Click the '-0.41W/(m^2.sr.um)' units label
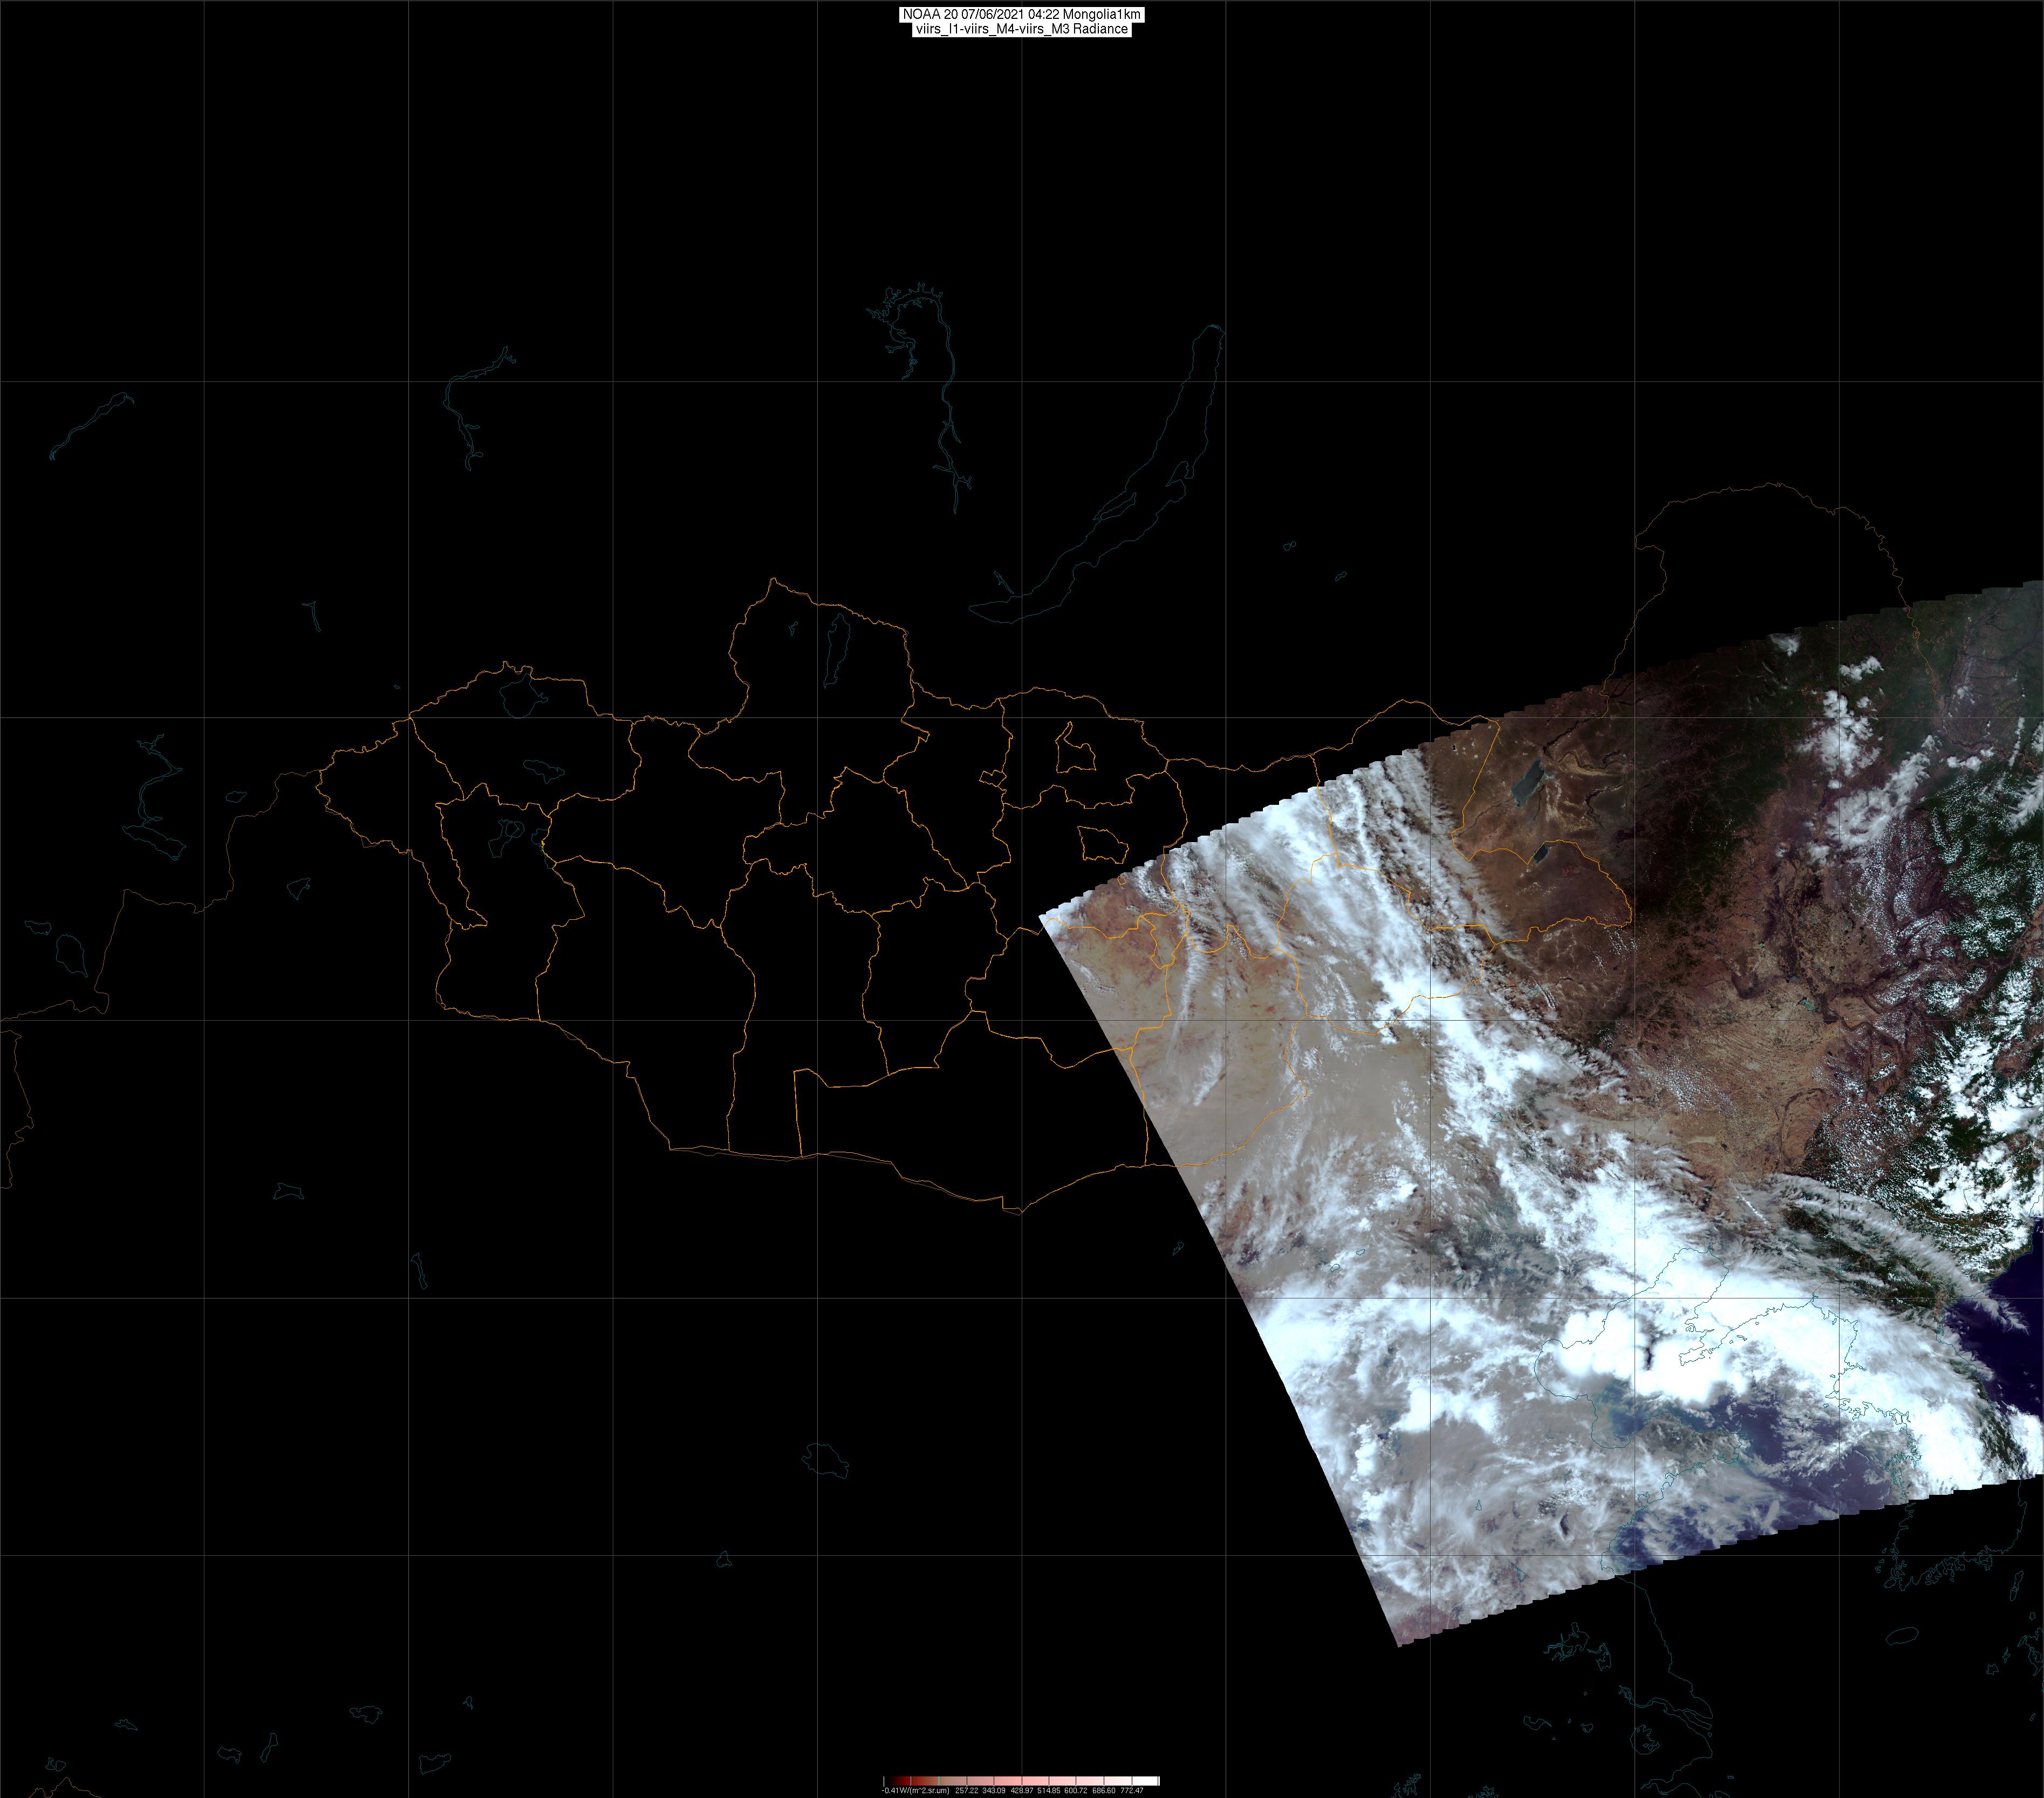 click(915, 1790)
